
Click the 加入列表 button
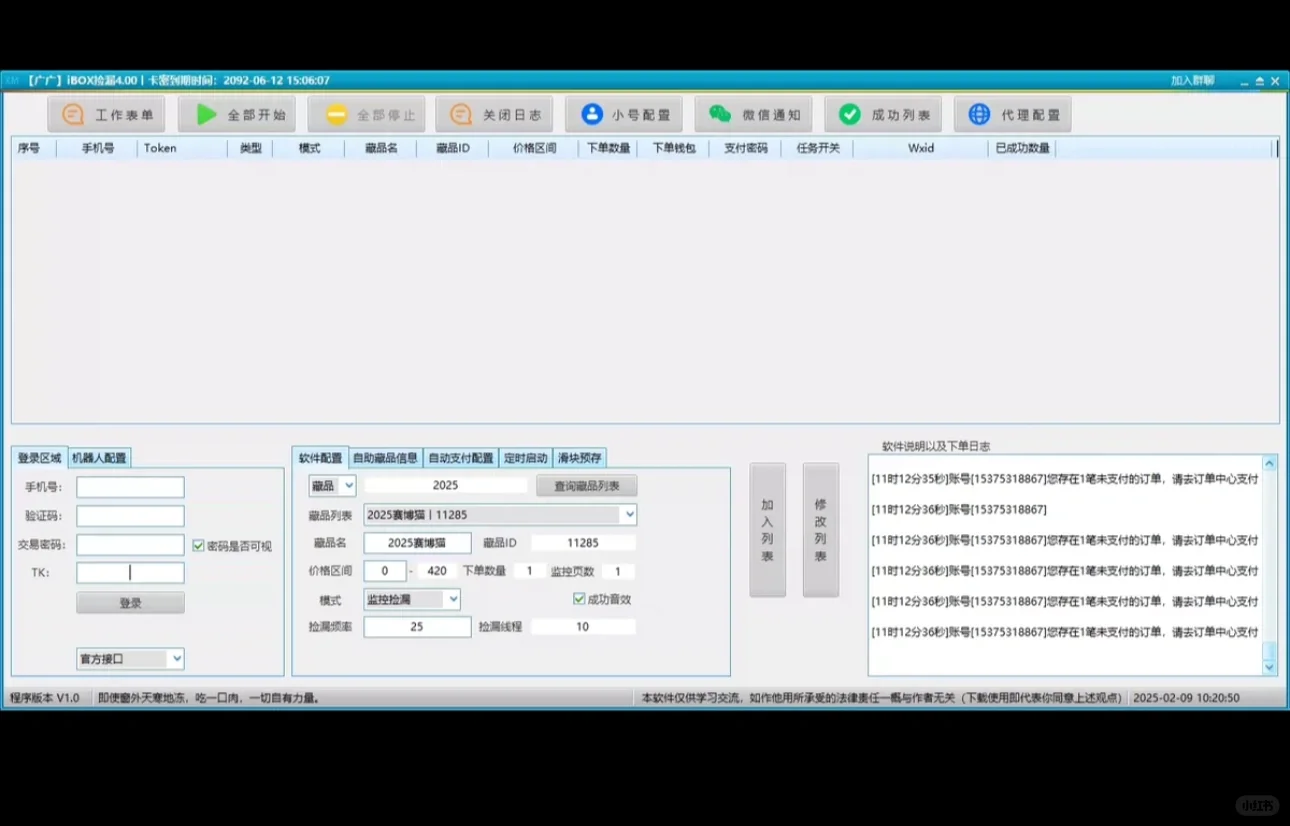pyautogui.click(x=768, y=530)
